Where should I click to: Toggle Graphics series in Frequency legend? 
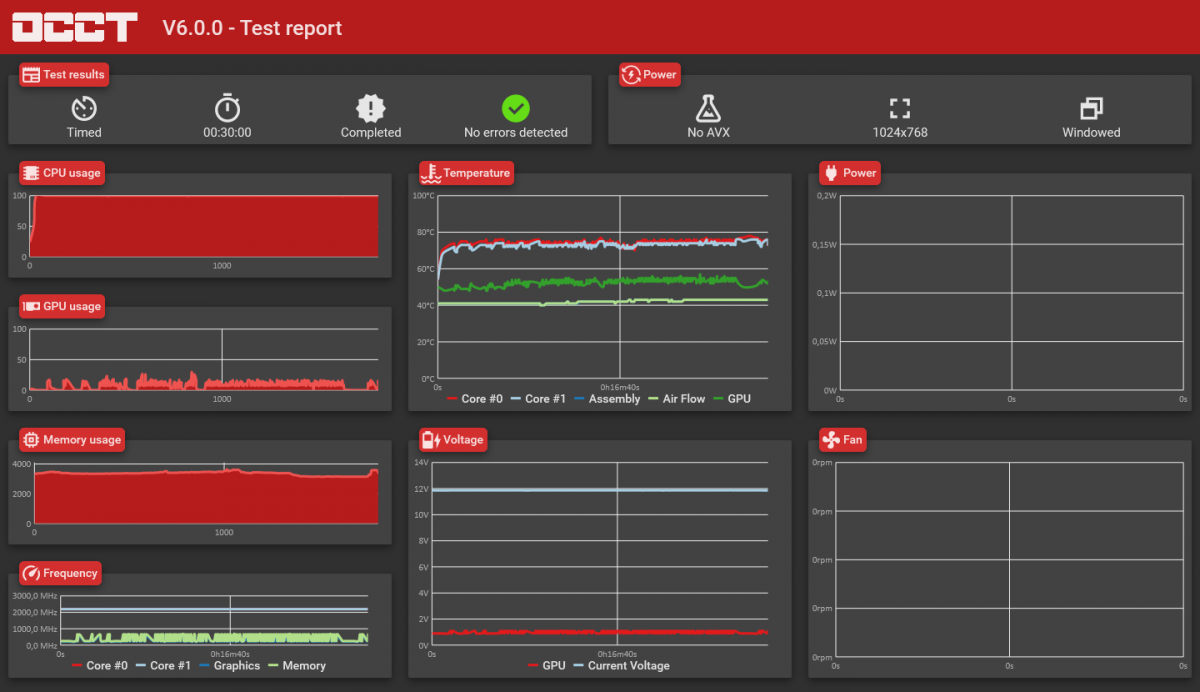229,666
